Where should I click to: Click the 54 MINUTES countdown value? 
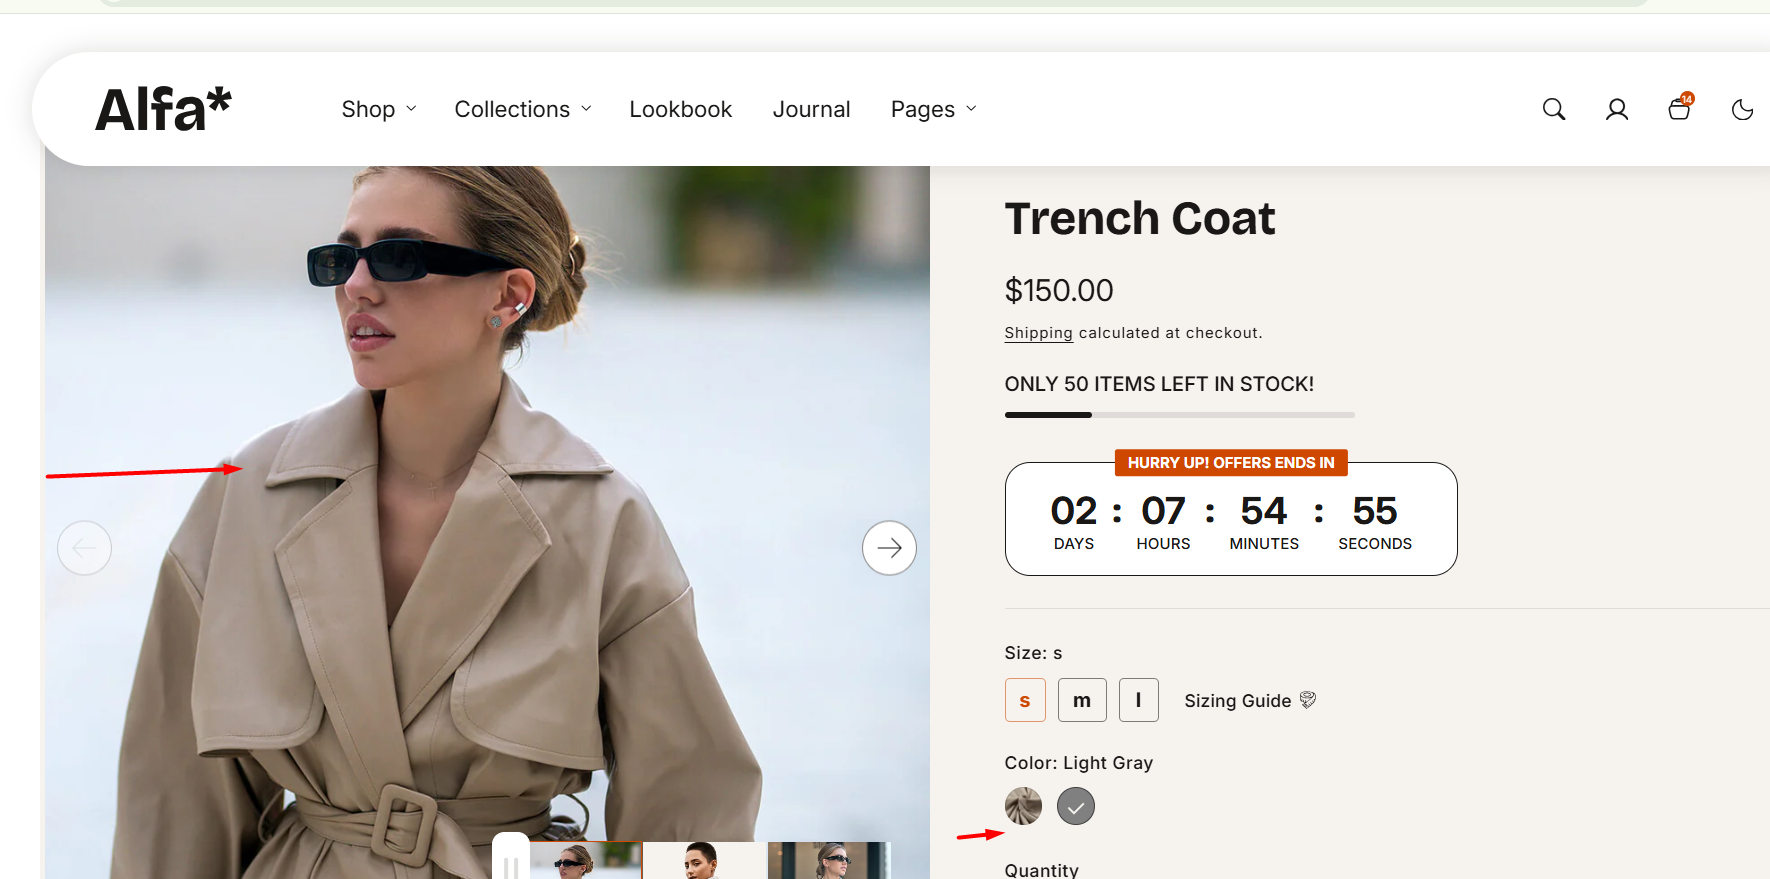point(1264,521)
